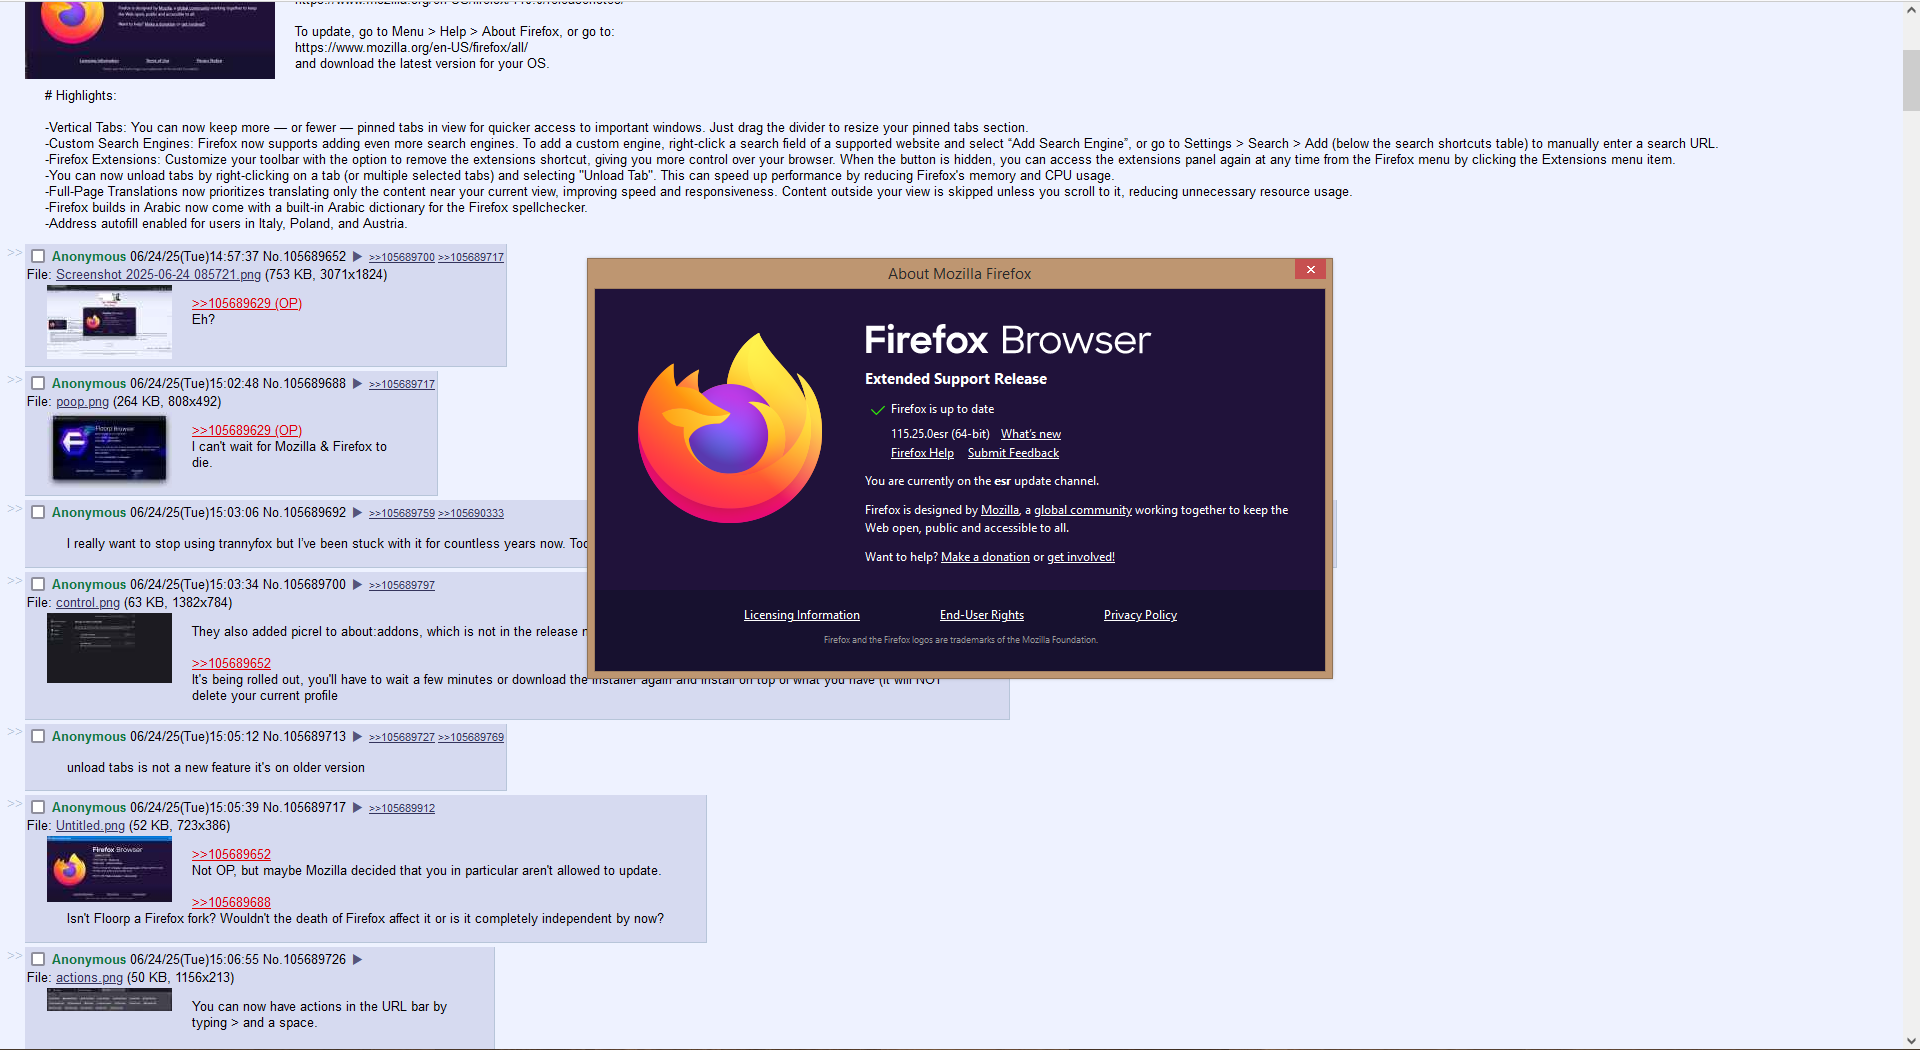Viewport: 1920px width, 1050px height.
Task: Follow backlink >>105690333 on post 105689692
Action: coord(471,514)
